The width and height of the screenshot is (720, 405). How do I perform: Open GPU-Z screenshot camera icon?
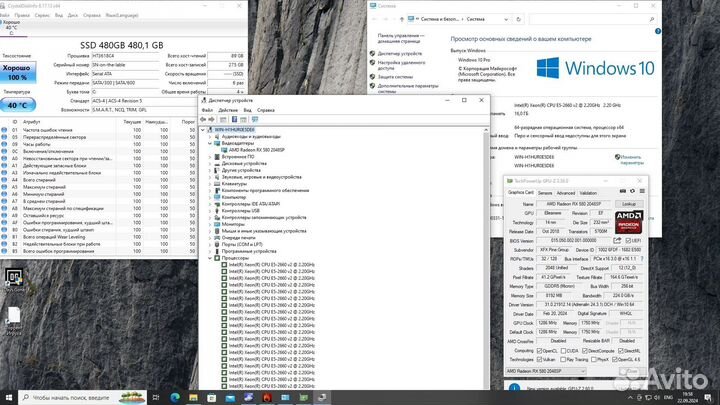coord(623,191)
